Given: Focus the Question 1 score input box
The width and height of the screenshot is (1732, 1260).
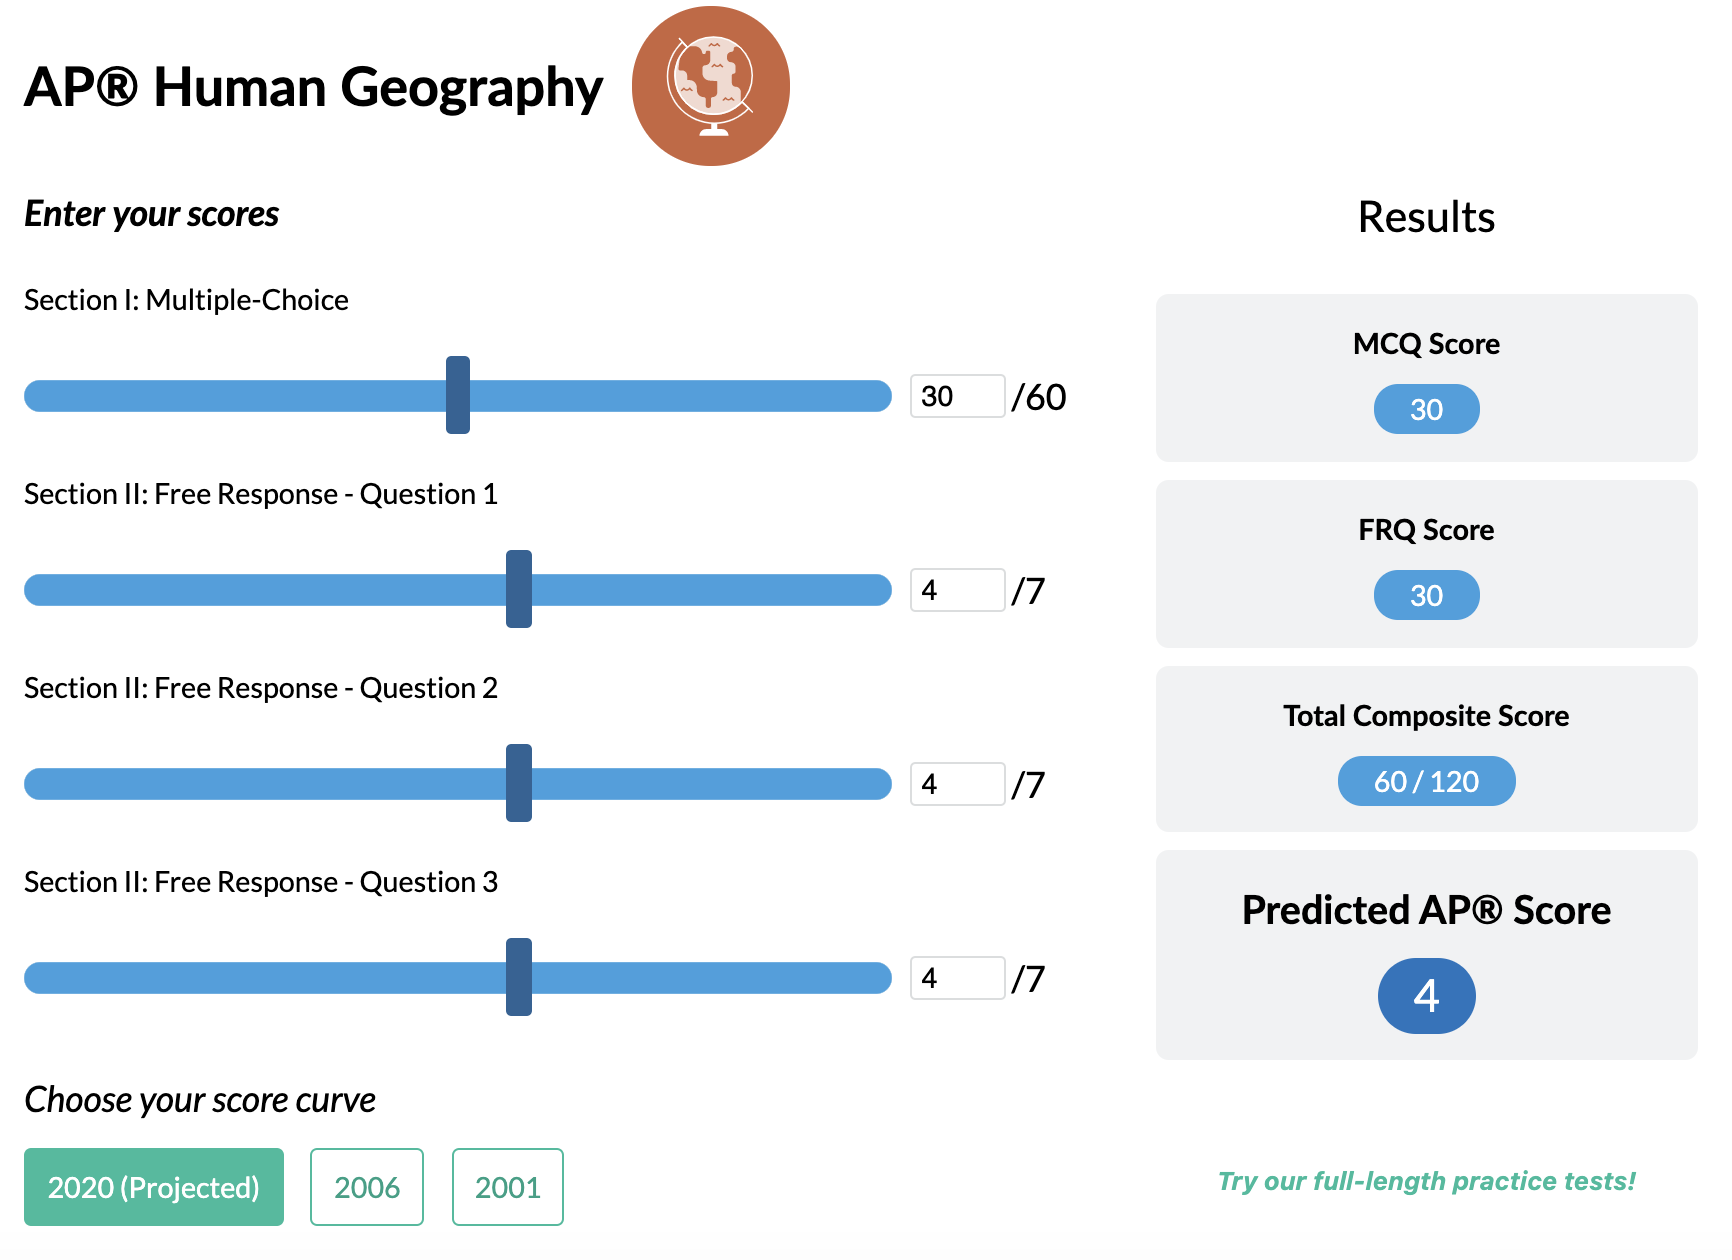Looking at the screenshot, I should coord(957,590).
